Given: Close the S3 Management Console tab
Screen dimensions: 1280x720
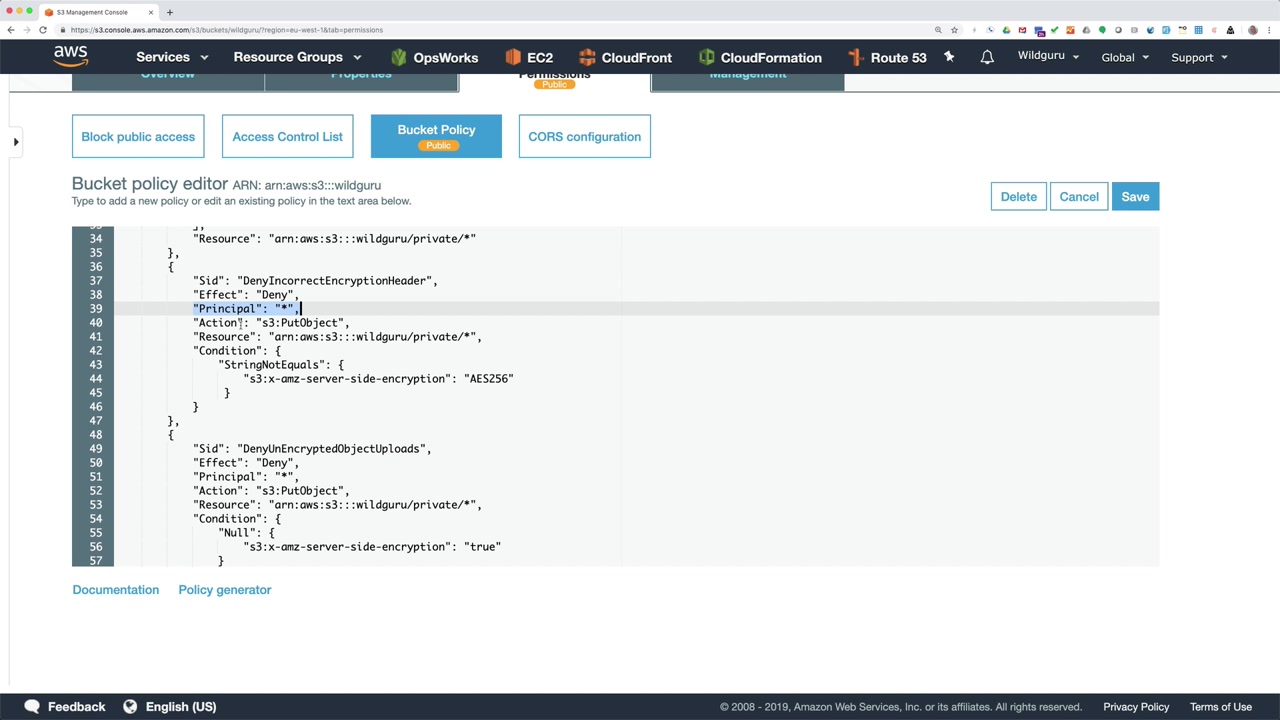Looking at the screenshot, I should [151, 12].
